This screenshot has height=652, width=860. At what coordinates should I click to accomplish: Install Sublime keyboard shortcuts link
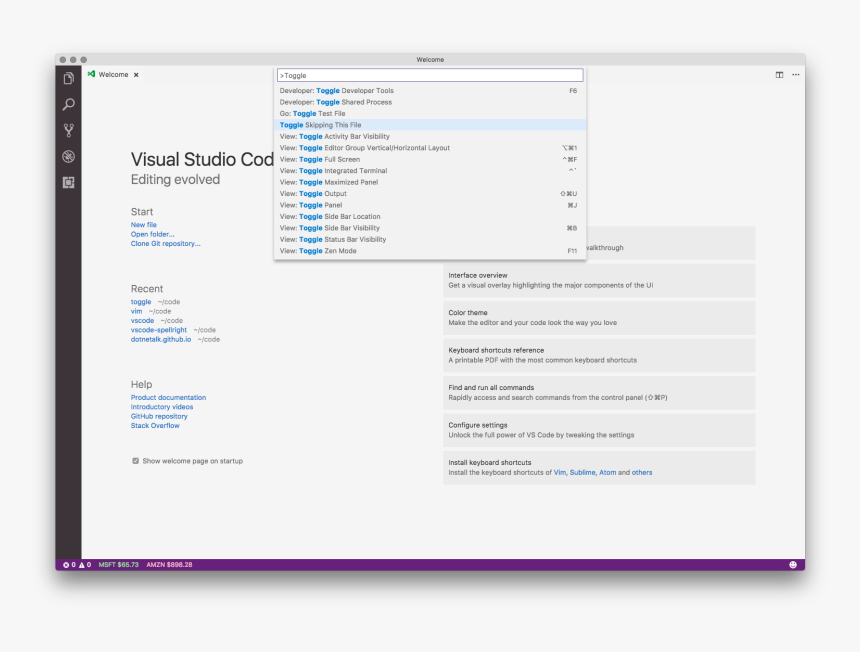tap(582, 473)
